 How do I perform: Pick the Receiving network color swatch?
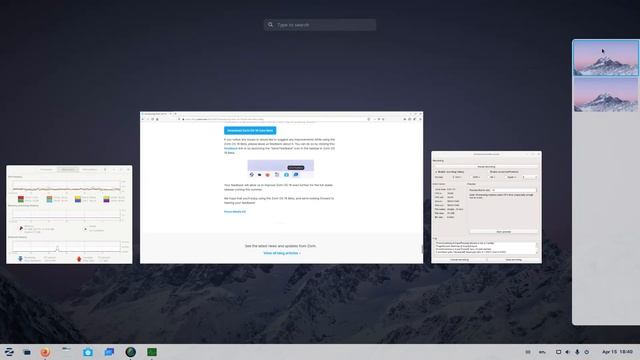click(x=20, y=259)
